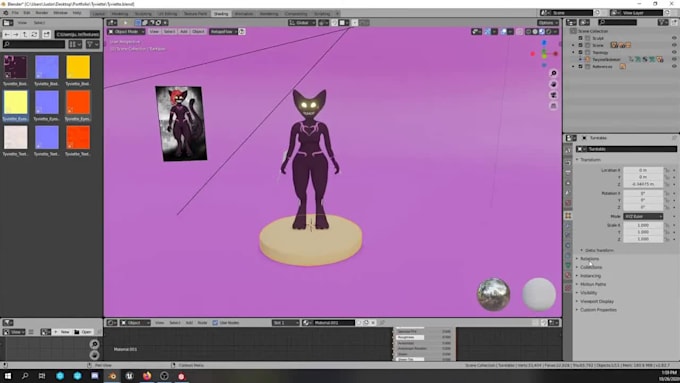Hide the Sculpt collection in outliner
Screen dimensions: 680x383
[x=674, y=38]
